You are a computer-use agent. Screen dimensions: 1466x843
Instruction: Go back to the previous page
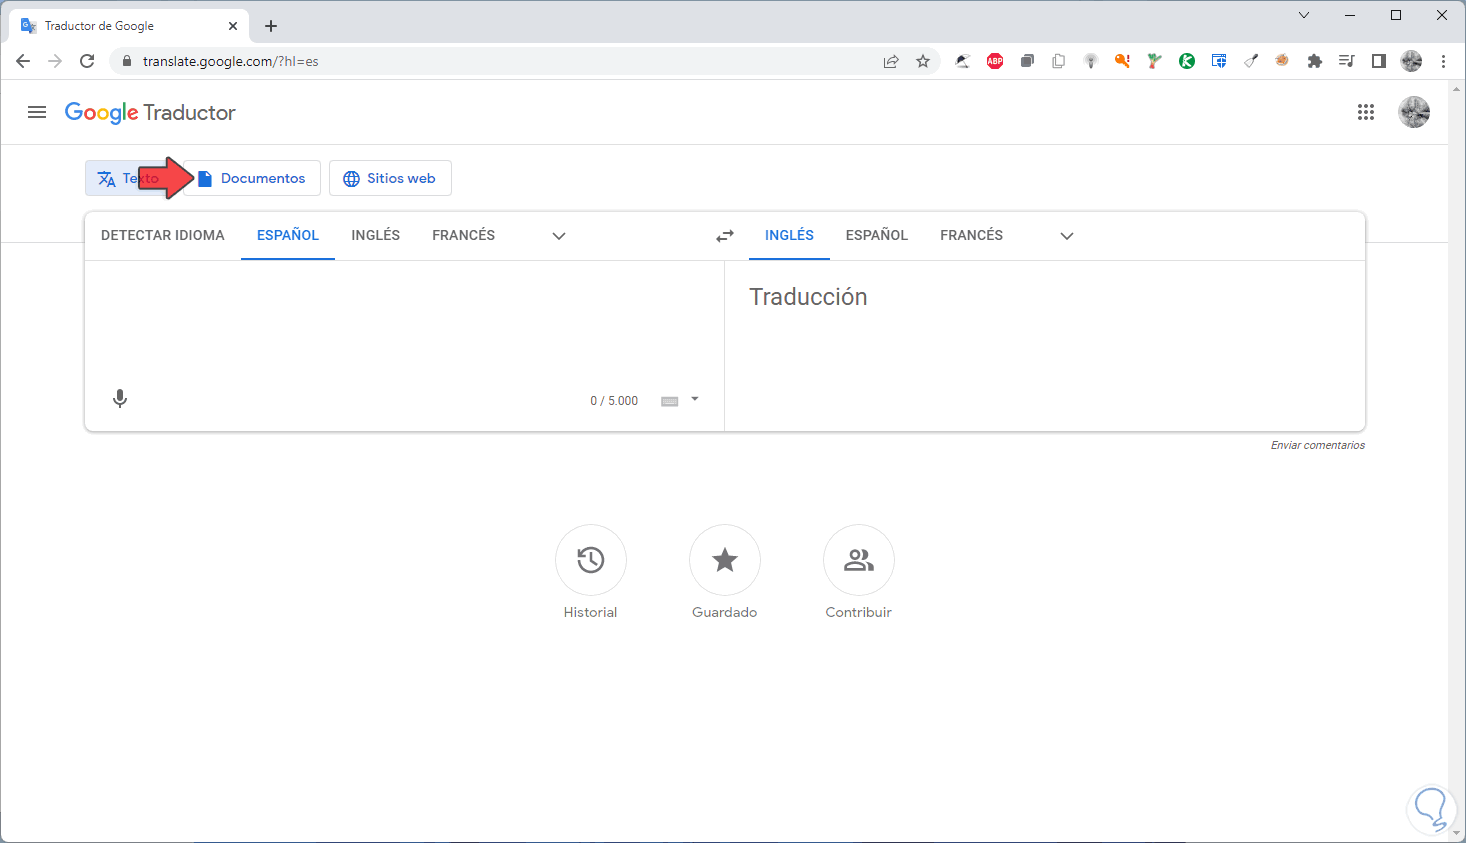23,61
